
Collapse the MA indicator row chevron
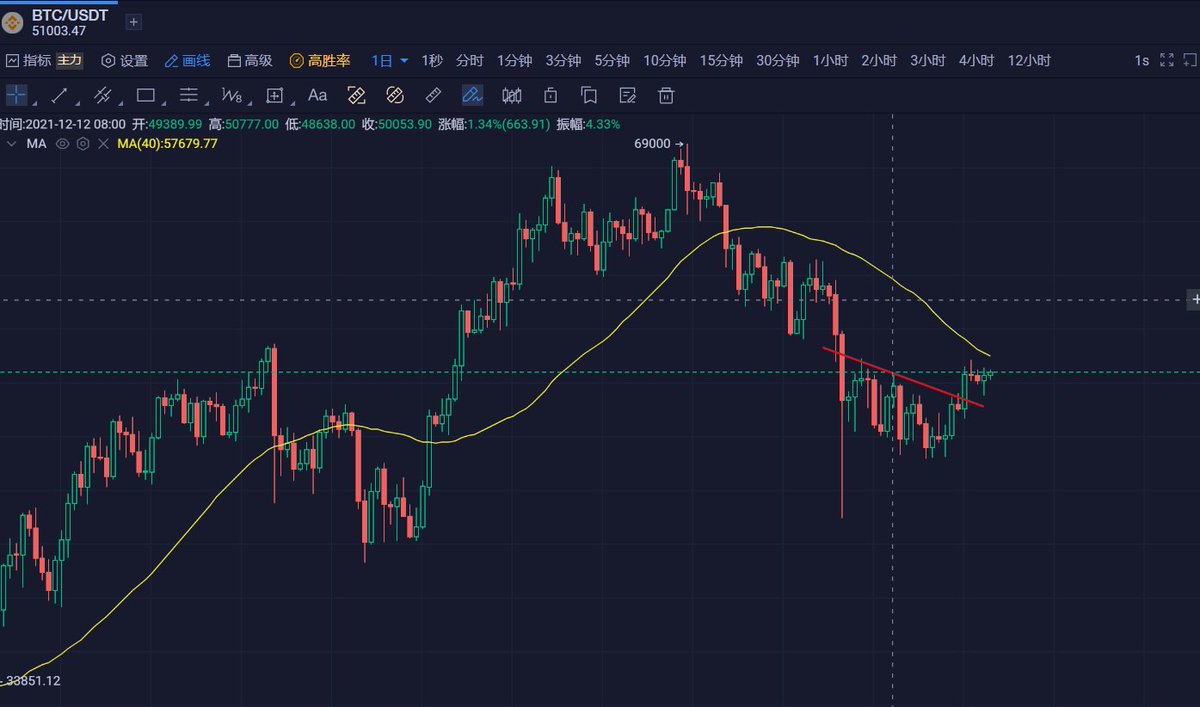click(13, 143)
